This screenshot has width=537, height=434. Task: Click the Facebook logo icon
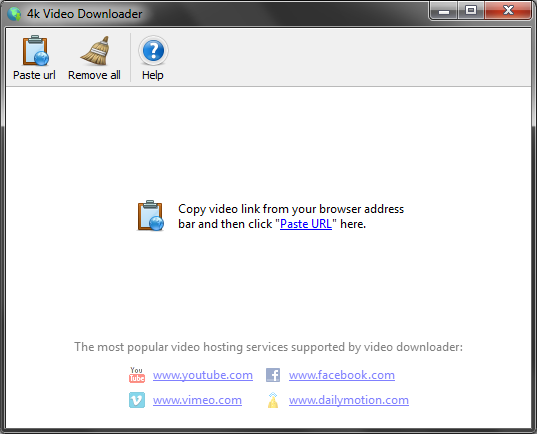coord(273,375)
